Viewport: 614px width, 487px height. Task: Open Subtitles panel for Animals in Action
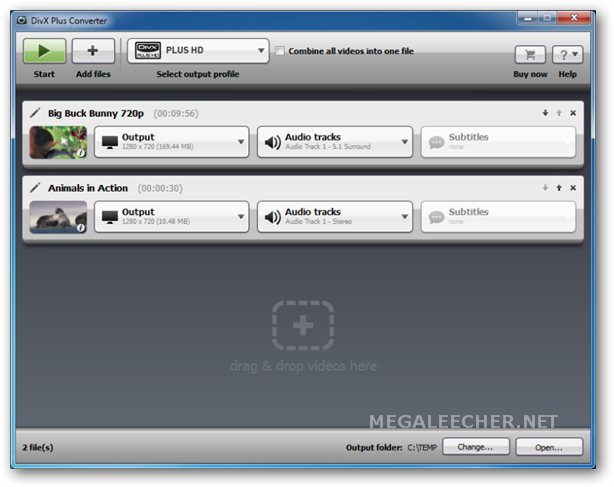[498, 217]
